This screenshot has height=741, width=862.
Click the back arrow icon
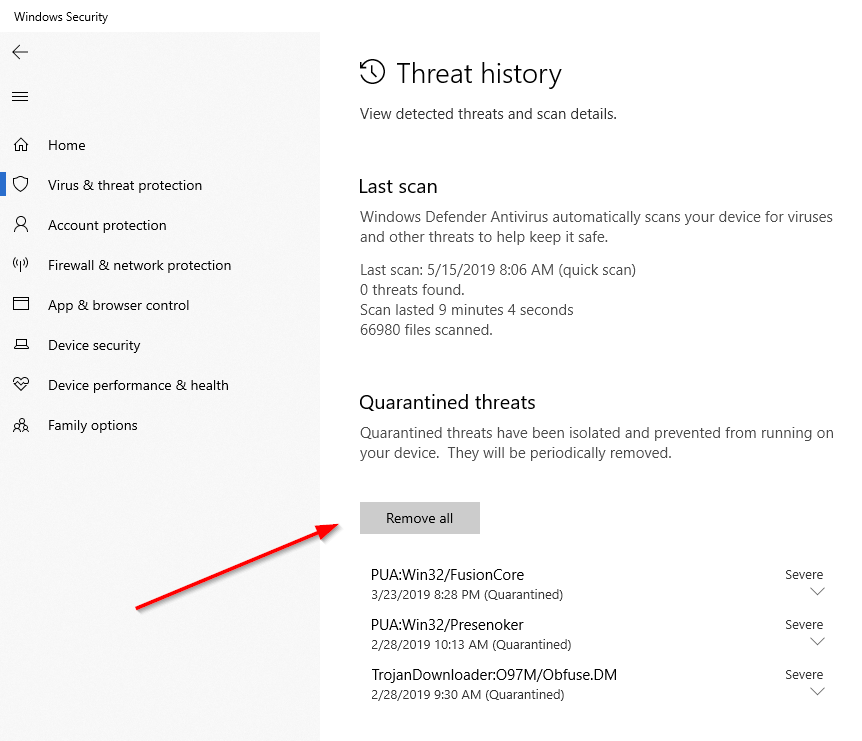pyautogui.click(x=20, y=52)
